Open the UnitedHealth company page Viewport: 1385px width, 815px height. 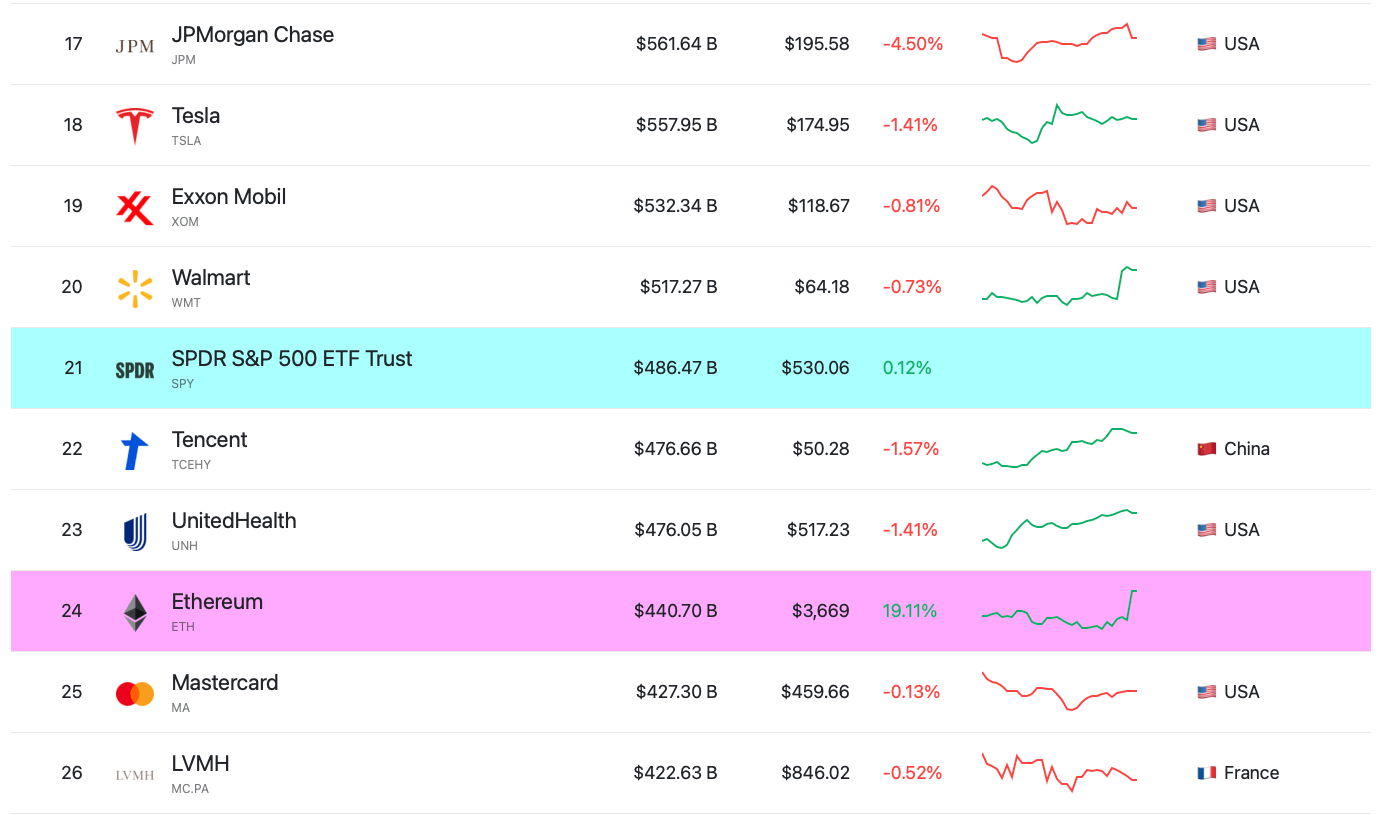coord(233,521)
